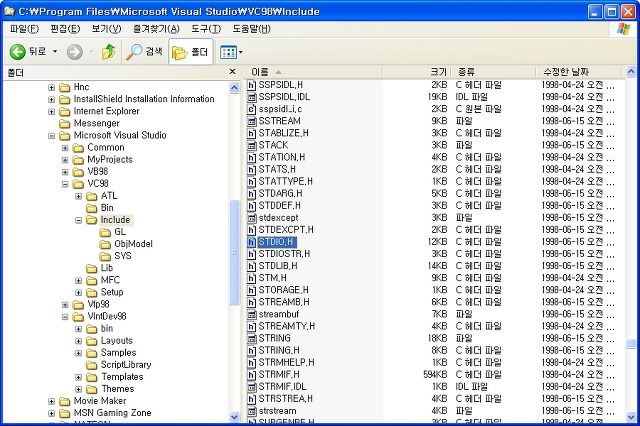Open the Back button history dropdown arrow
The height and width of the screenshot is (426, 640).
coord(55,52)
